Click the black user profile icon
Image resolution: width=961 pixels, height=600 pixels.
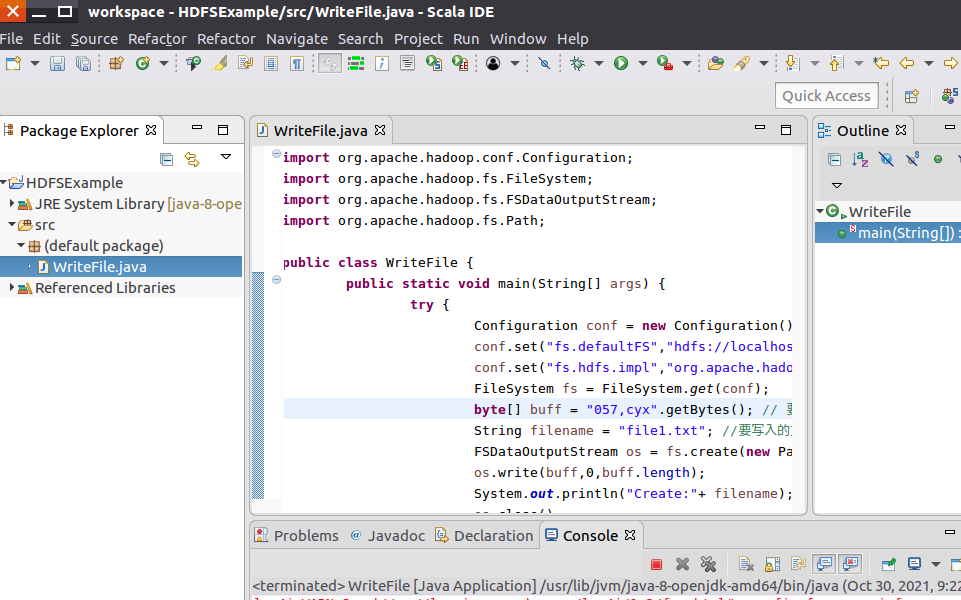pyautogui.click(x=493, y=63)
